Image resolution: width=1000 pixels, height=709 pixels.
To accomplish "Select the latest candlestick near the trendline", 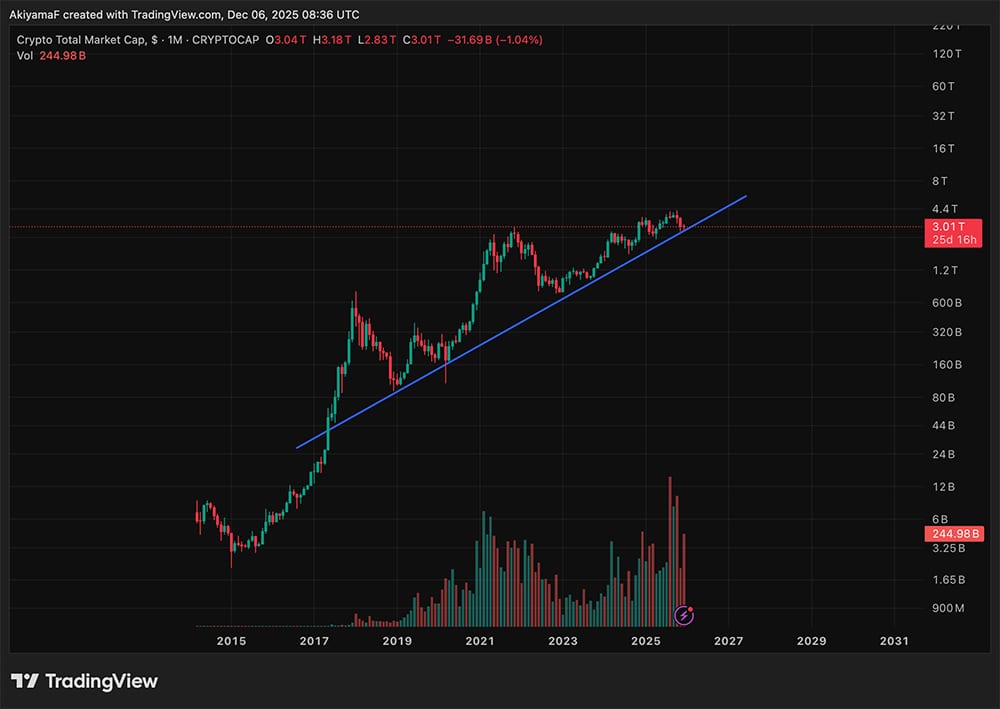I will (x=678, y=222).
